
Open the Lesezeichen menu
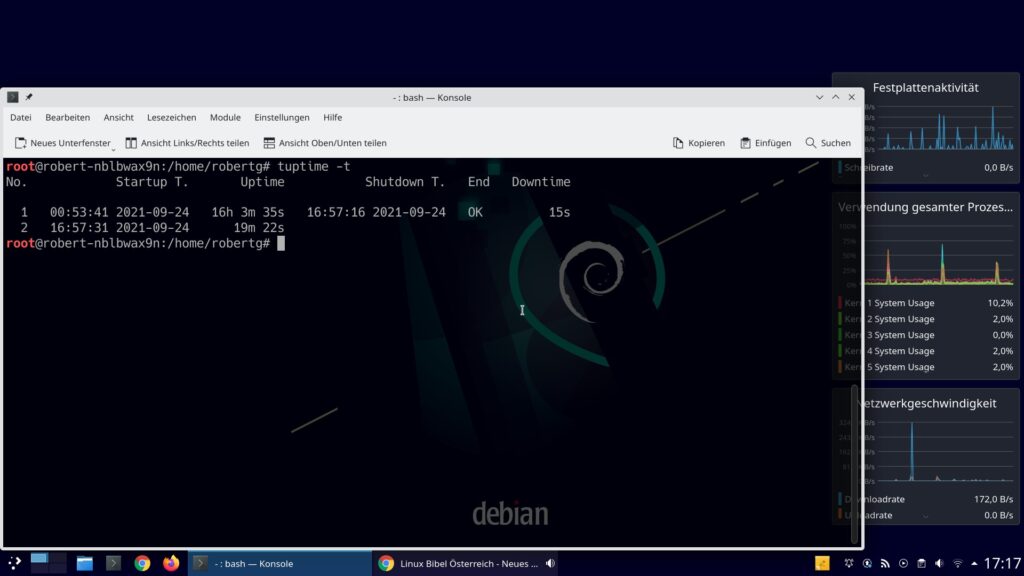(x=171, y=118)
